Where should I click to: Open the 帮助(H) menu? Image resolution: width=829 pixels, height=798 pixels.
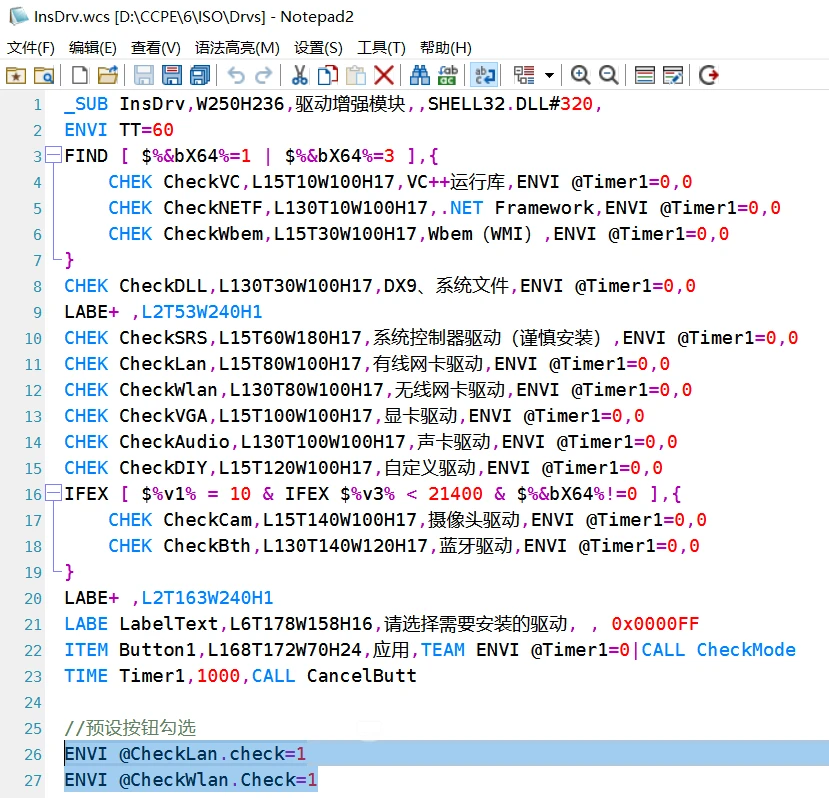point(446,48)
